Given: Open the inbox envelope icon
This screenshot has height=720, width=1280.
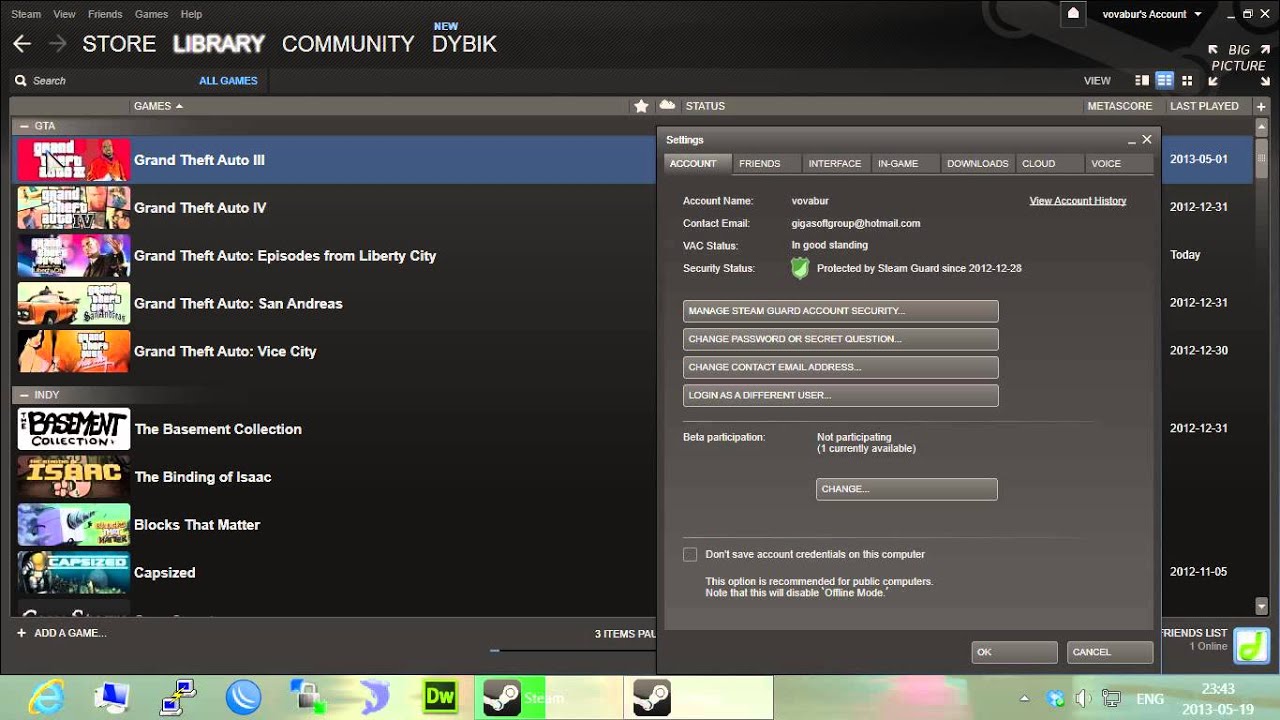Looking at the screenshot, I should [x=1073, y=14].
